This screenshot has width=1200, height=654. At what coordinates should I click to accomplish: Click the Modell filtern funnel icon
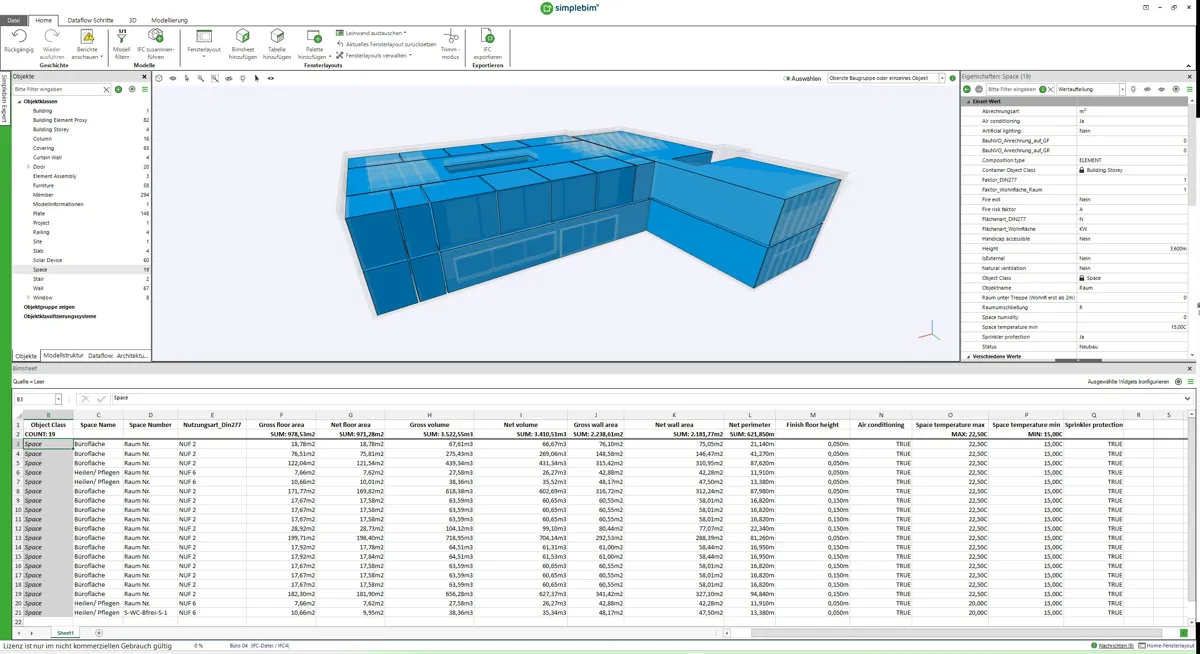tap(121, 37)
